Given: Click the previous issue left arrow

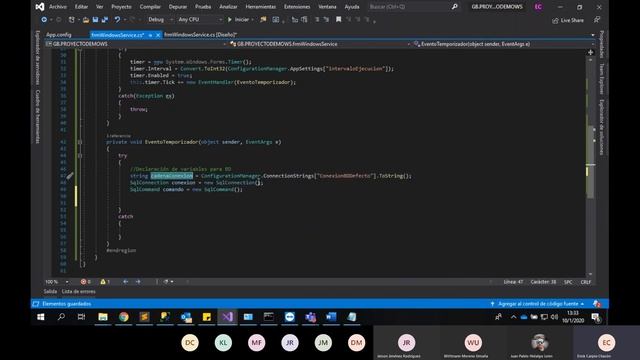Looking at the screenshot, I should click(x=126, y=282).
